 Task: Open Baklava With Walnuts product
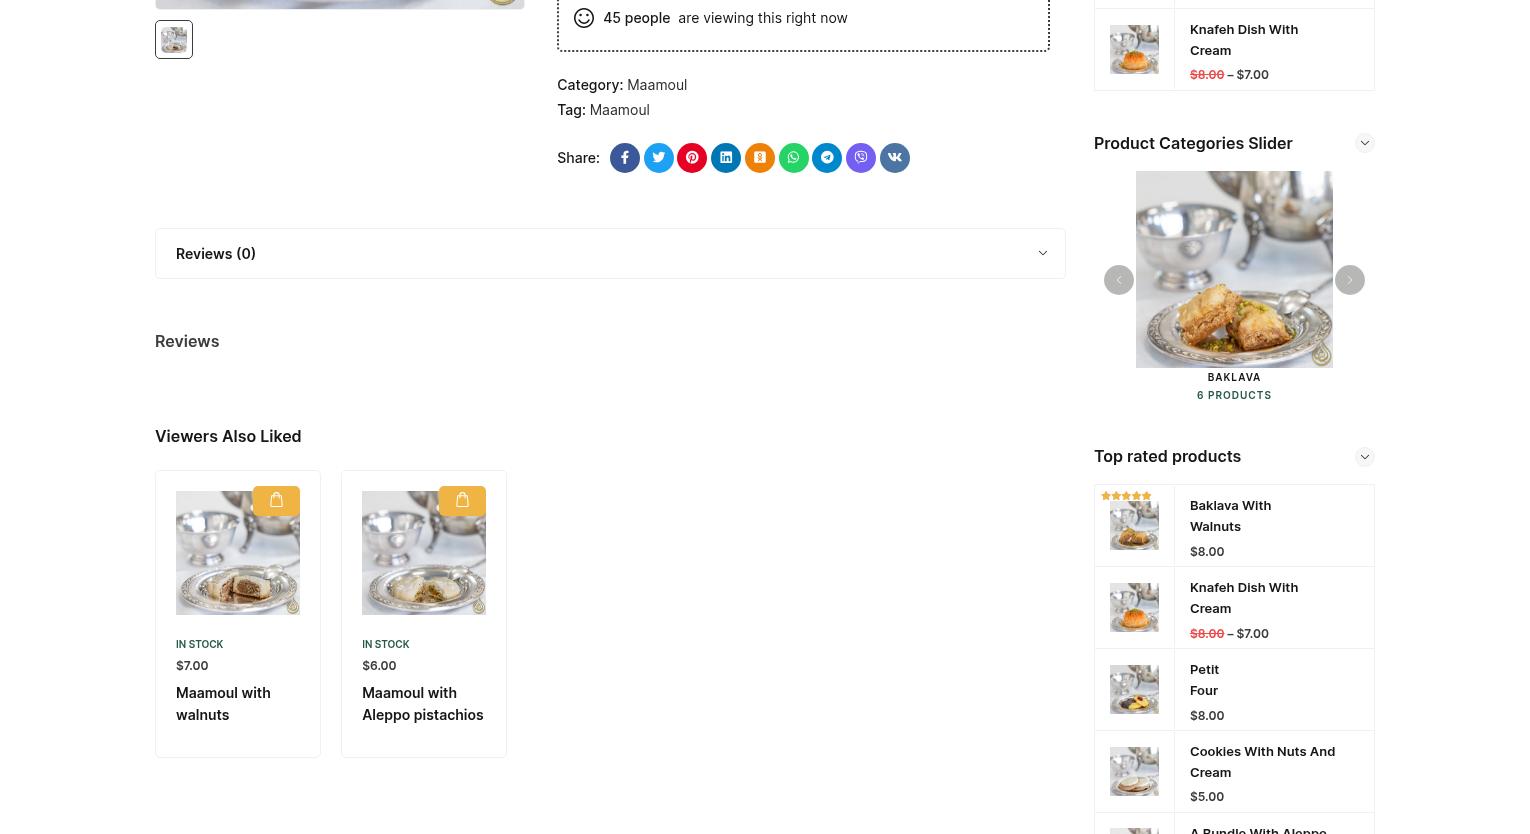click(1230, 516)
